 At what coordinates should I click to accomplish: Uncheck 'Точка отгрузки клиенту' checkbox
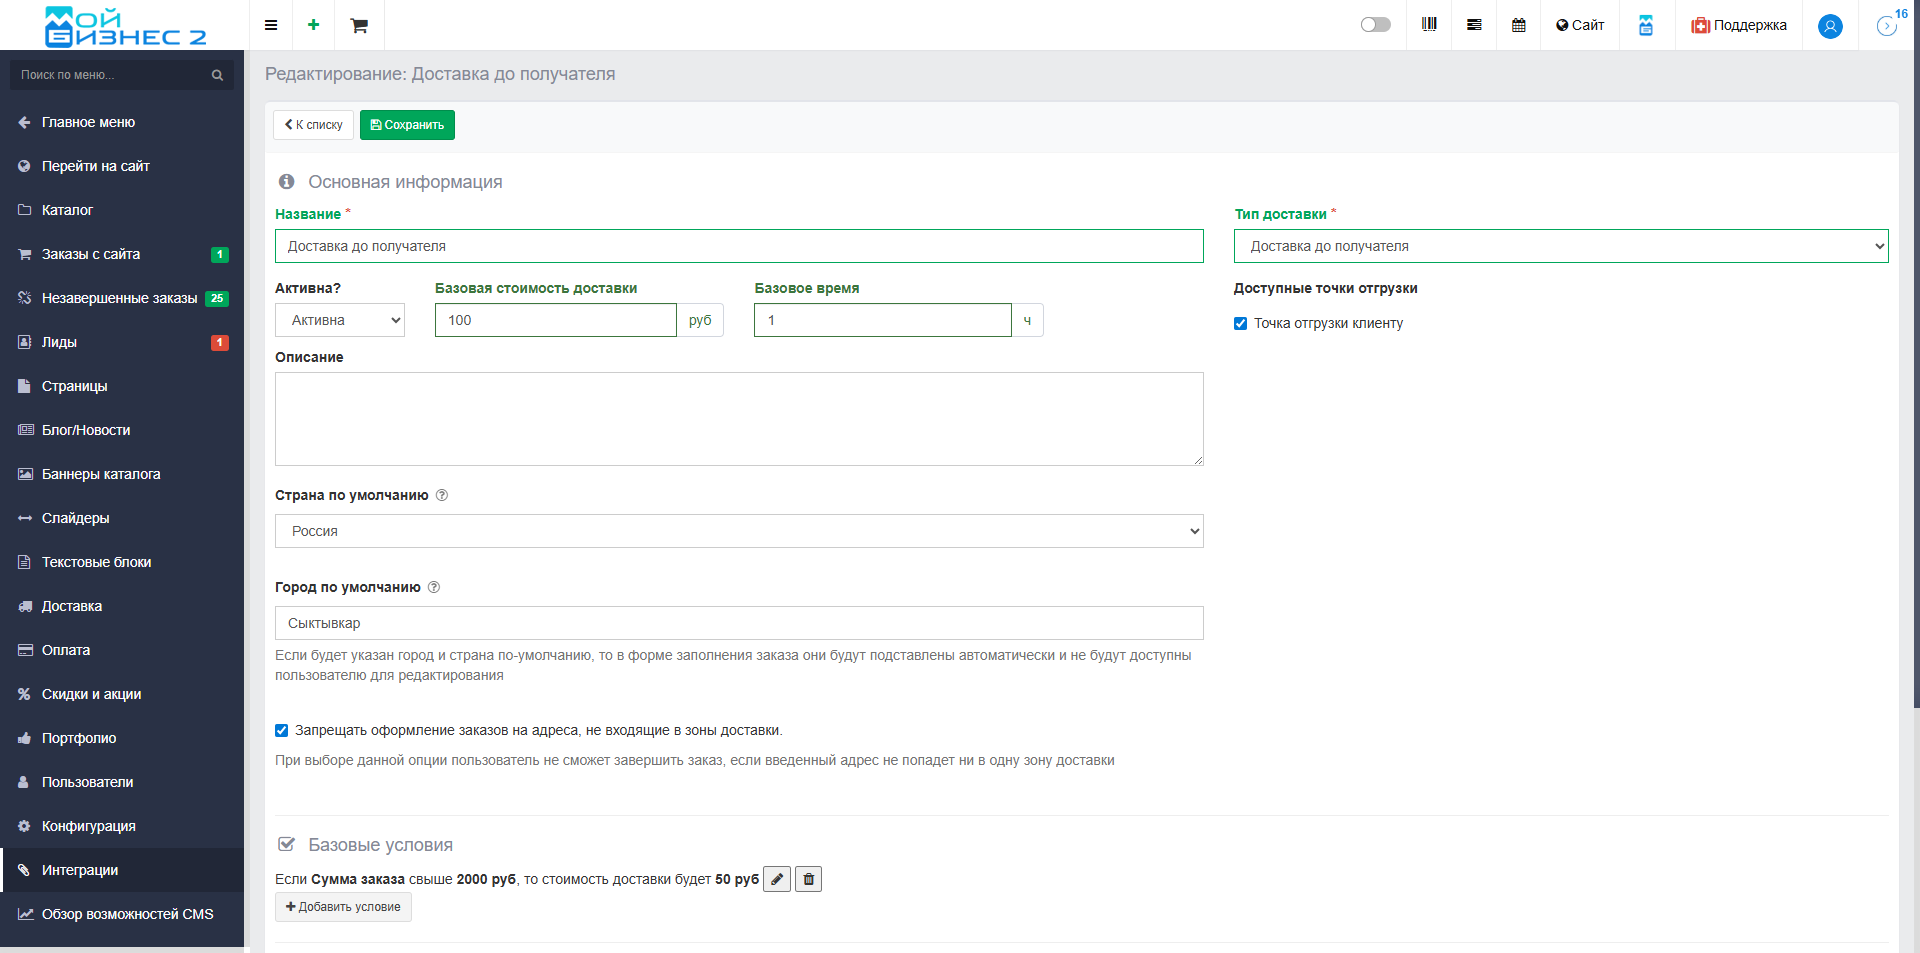click(x=1240, y=323)
